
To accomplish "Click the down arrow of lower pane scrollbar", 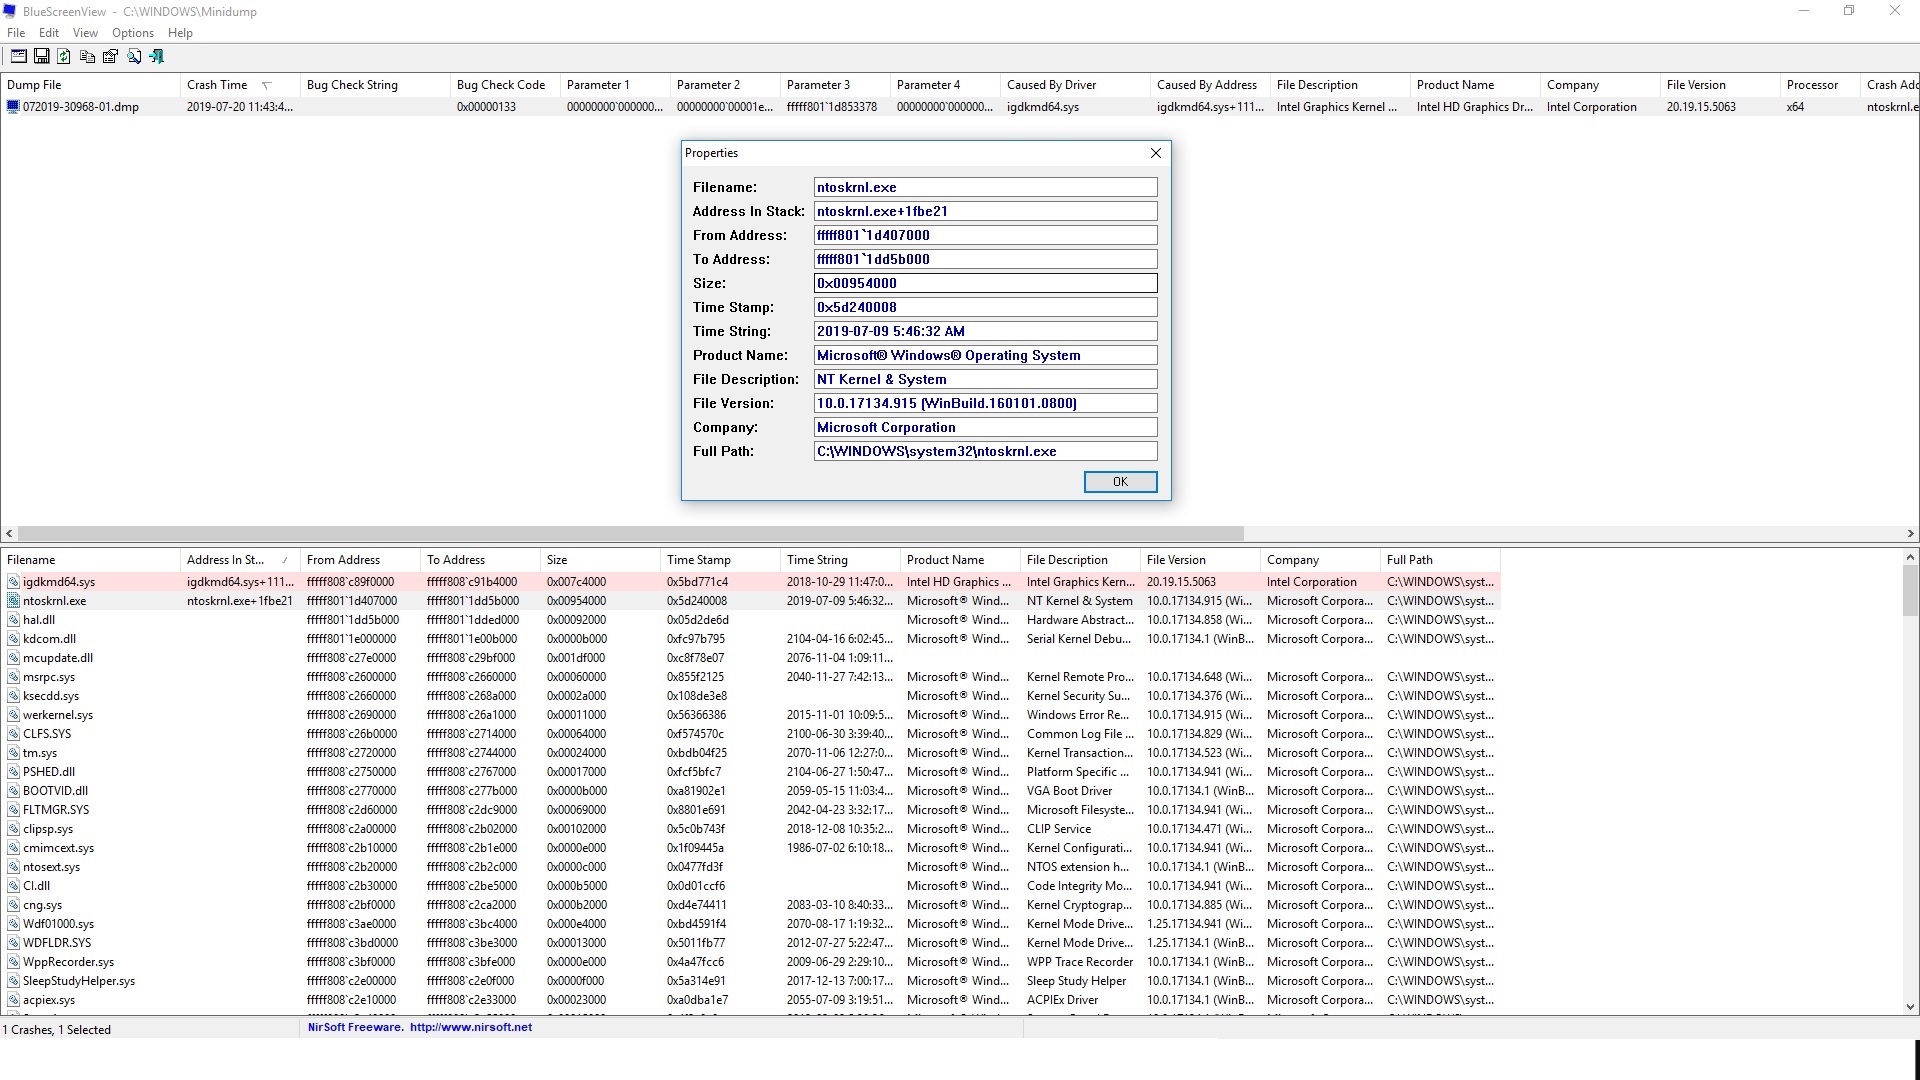I will point(1910,1007).
